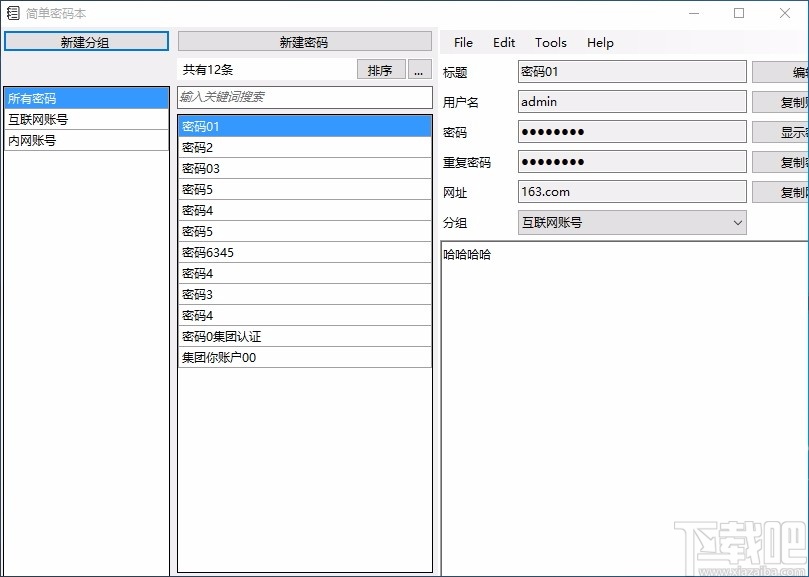Select the 所有密码 group in sidebar
809x577 pixels.
(86, 97)
